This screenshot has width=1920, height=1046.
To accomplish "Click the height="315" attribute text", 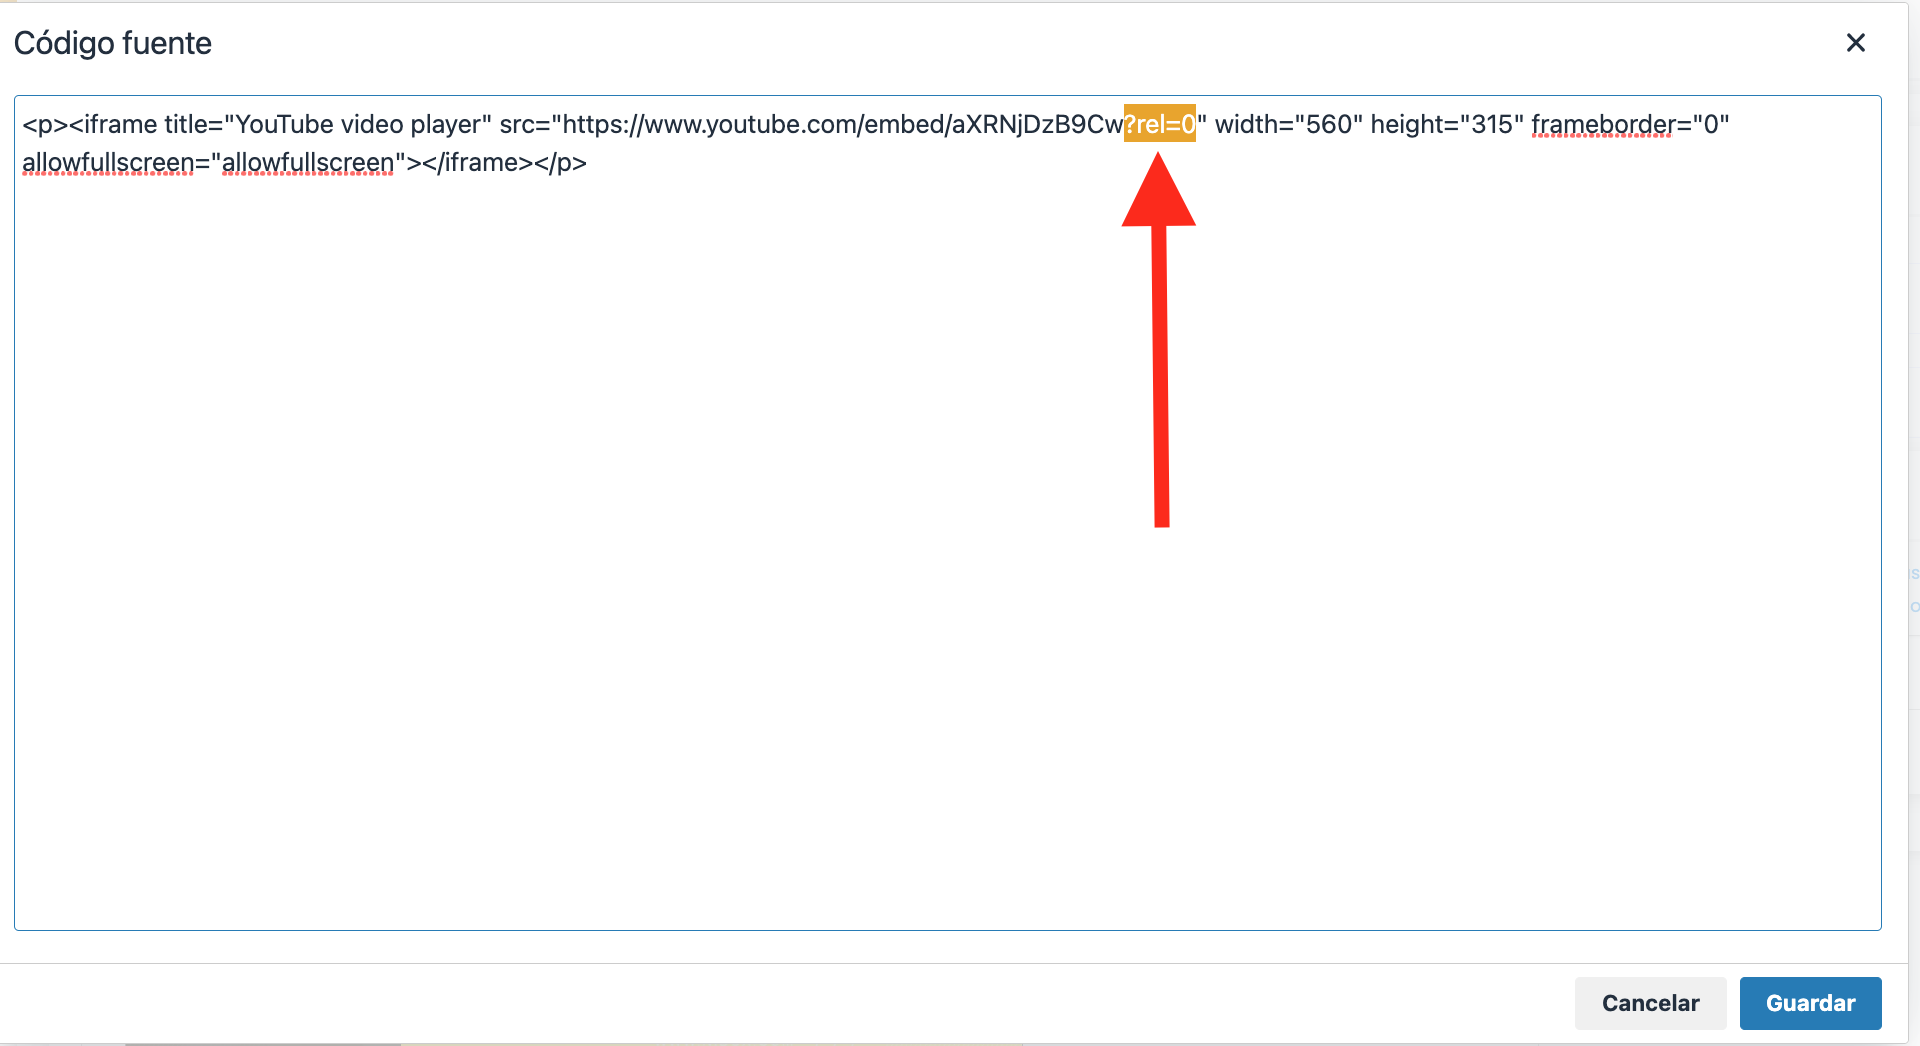I will coord(1446,124).
